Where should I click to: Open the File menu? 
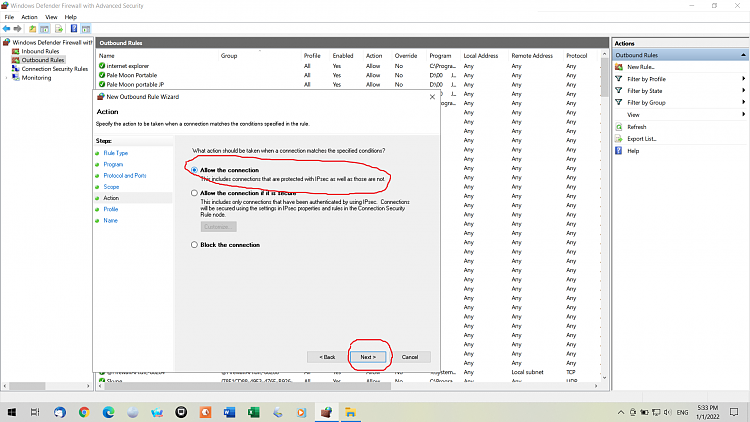9,17
